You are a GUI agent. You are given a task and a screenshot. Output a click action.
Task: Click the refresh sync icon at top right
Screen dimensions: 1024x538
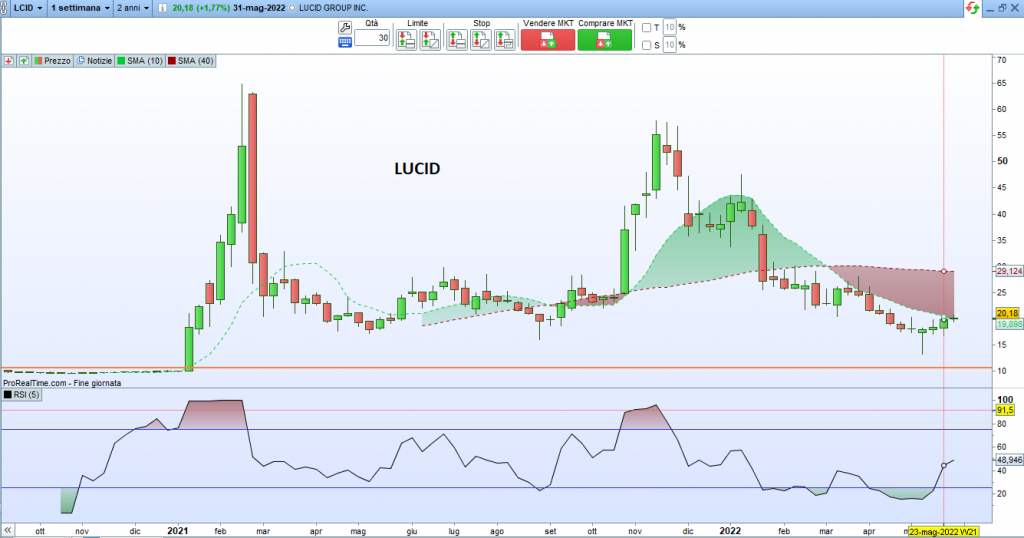972,8
